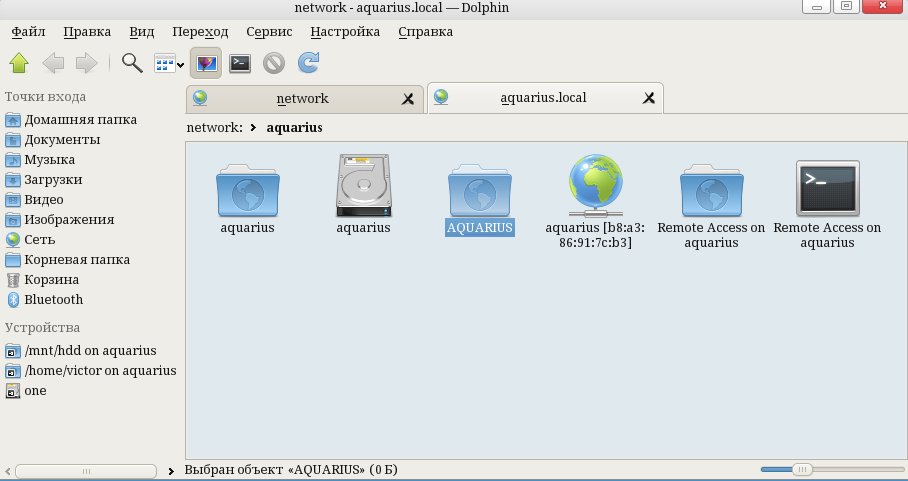908x481 pixels.
Task: Open the Переход menu
Action: click(x=200, y=32)
